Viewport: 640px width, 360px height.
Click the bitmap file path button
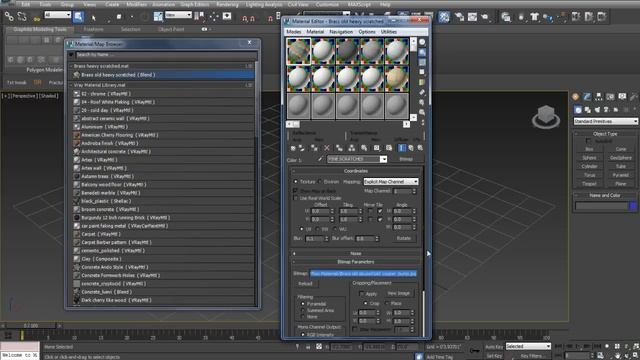pyautogui.click(x=363, y=273)
